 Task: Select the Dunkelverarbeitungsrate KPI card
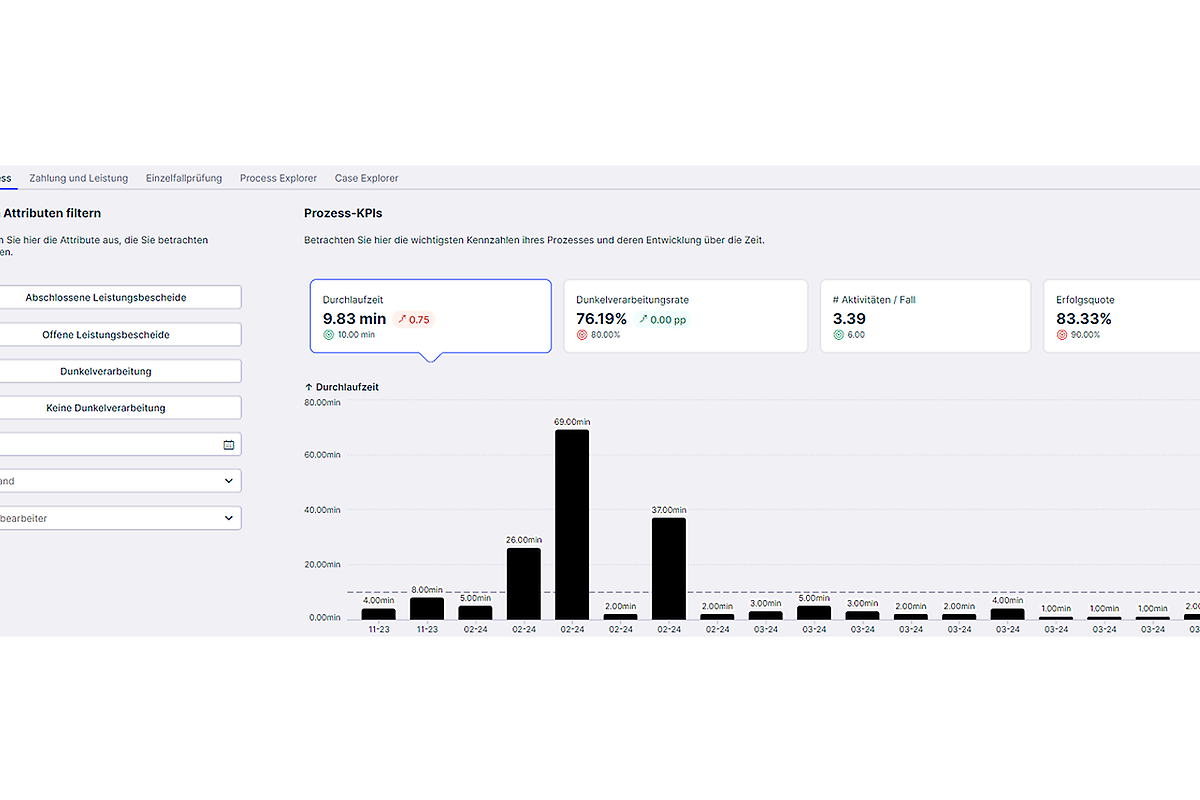(685, 316)
